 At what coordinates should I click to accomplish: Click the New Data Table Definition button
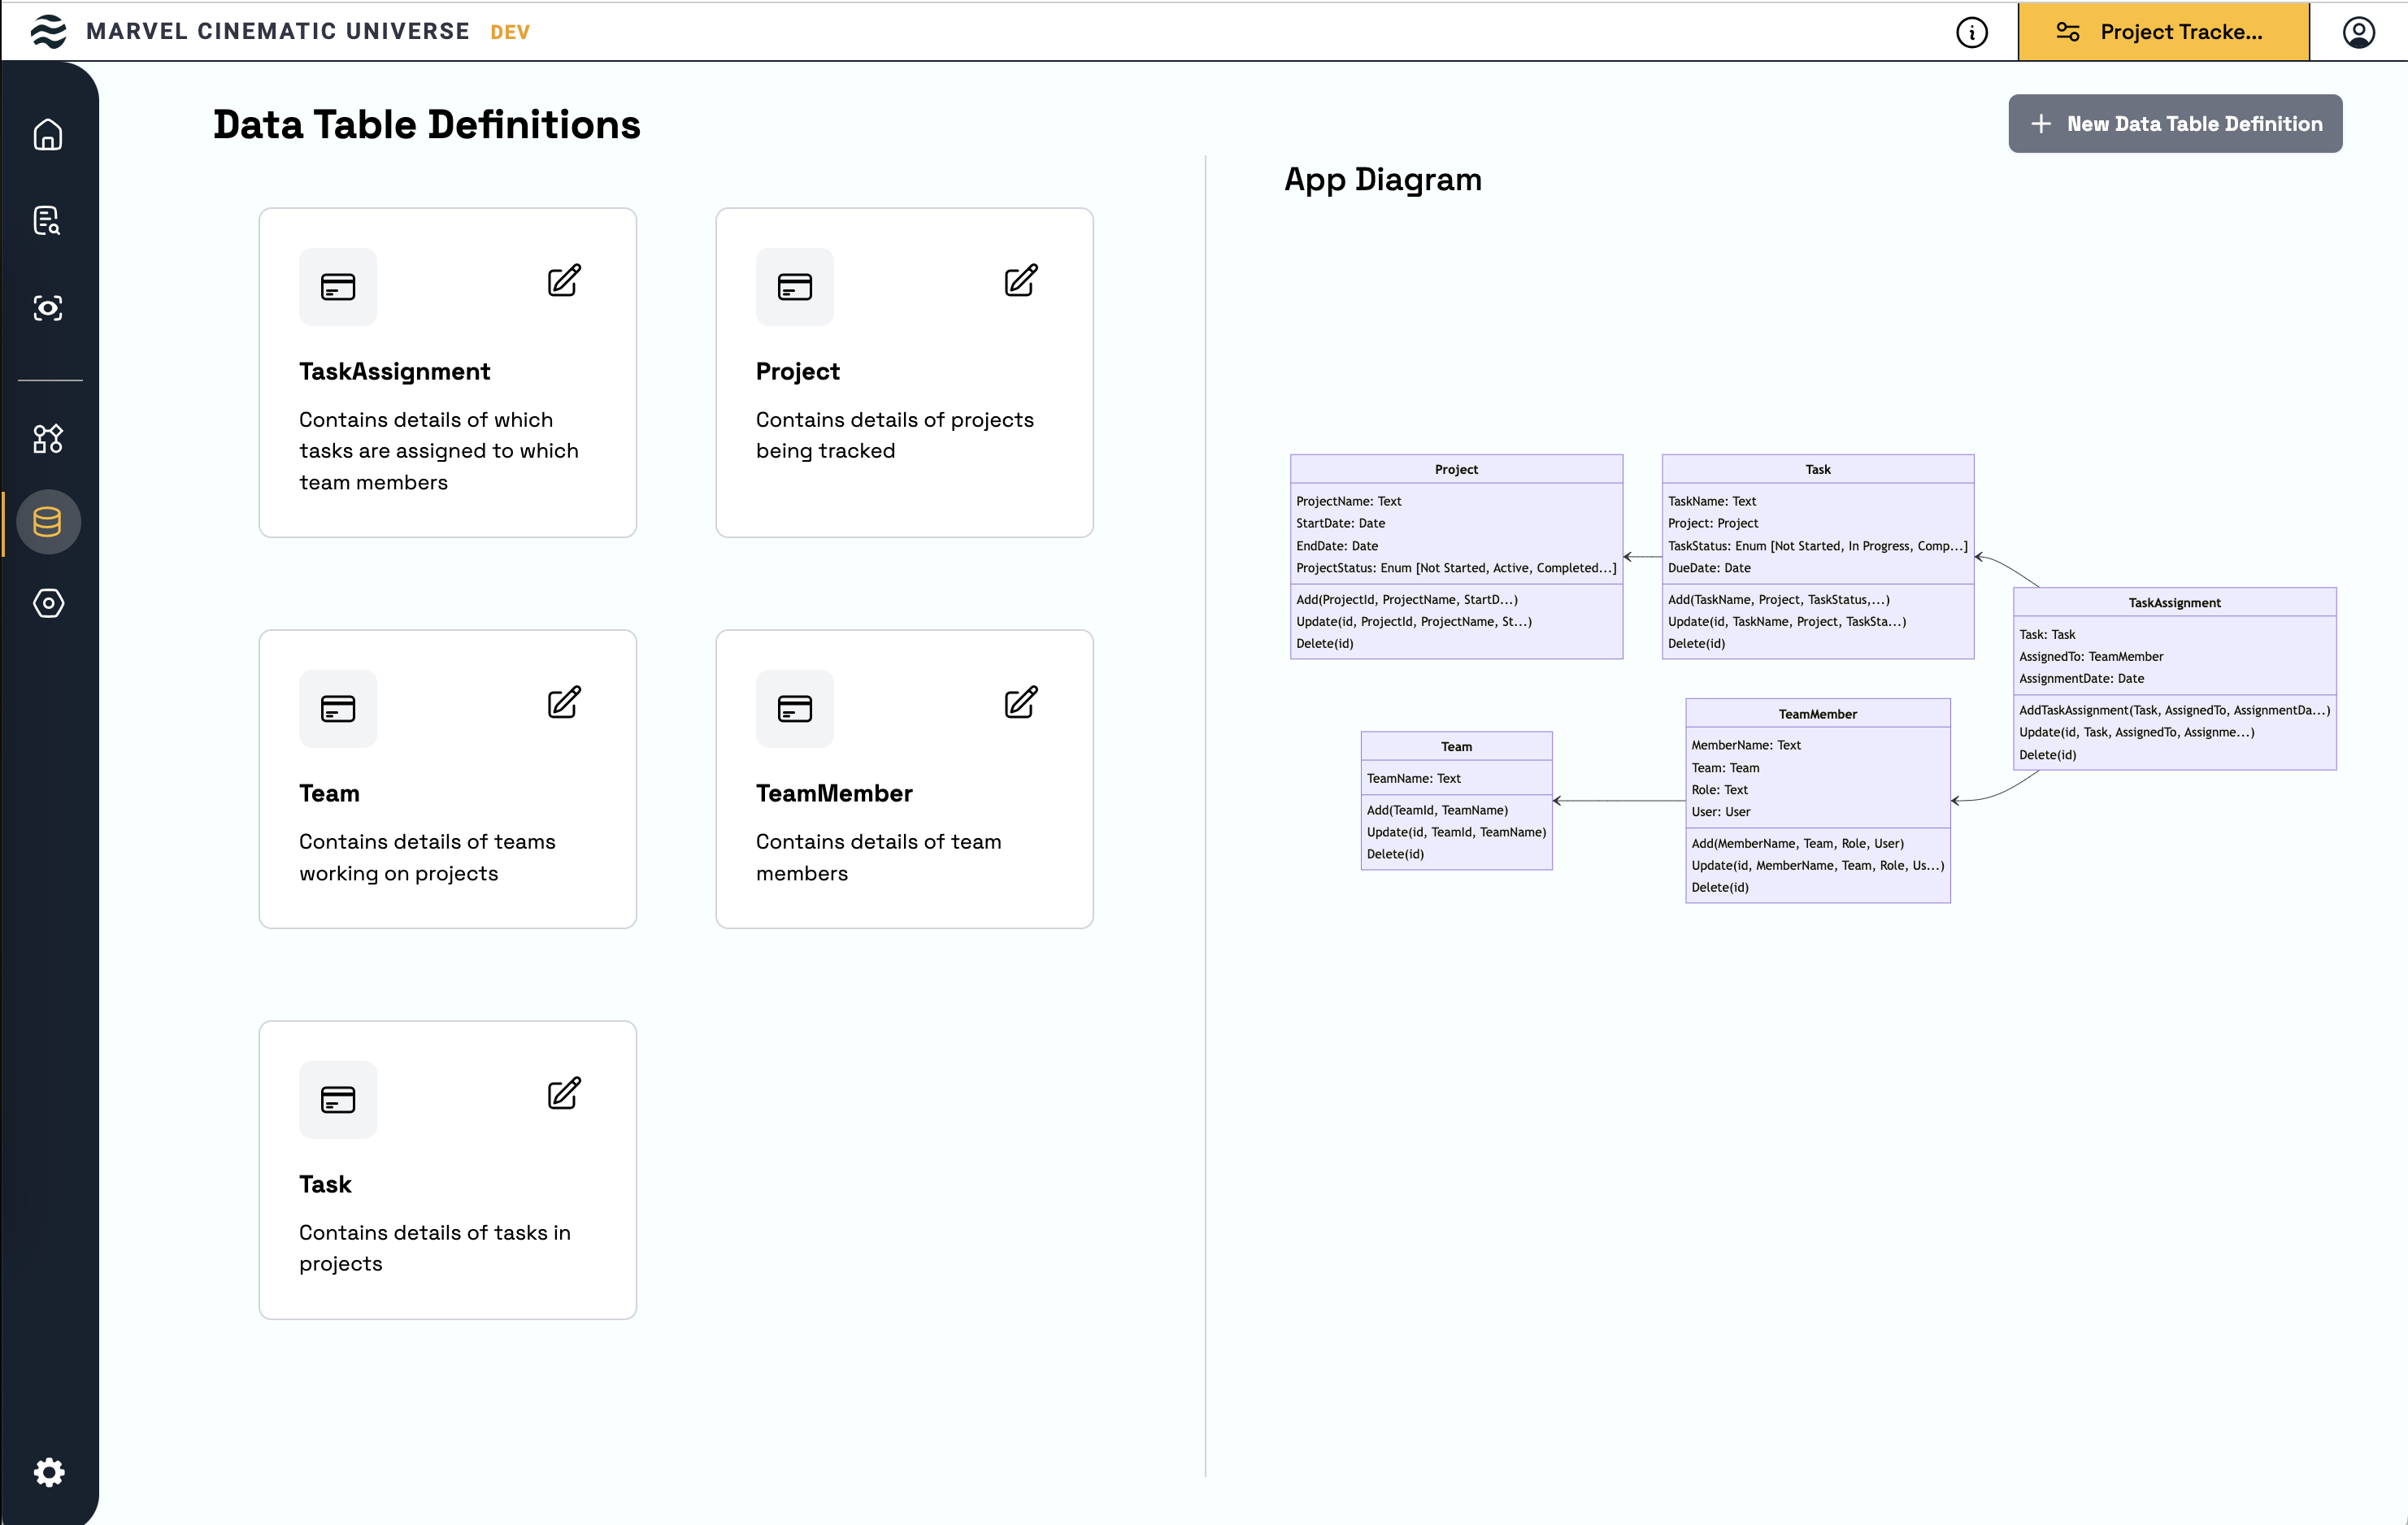click(x=2175, y=124)
